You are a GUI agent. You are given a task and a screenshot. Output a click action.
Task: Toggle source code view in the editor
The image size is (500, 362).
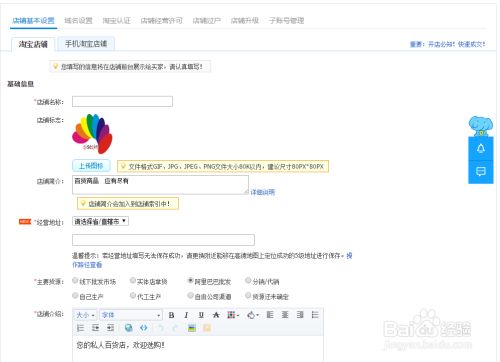(x=144, y=328)
